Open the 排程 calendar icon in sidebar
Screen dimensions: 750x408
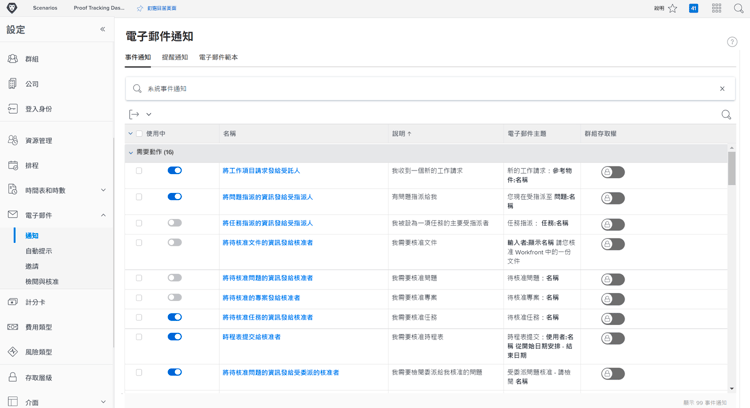click(13, 165)
